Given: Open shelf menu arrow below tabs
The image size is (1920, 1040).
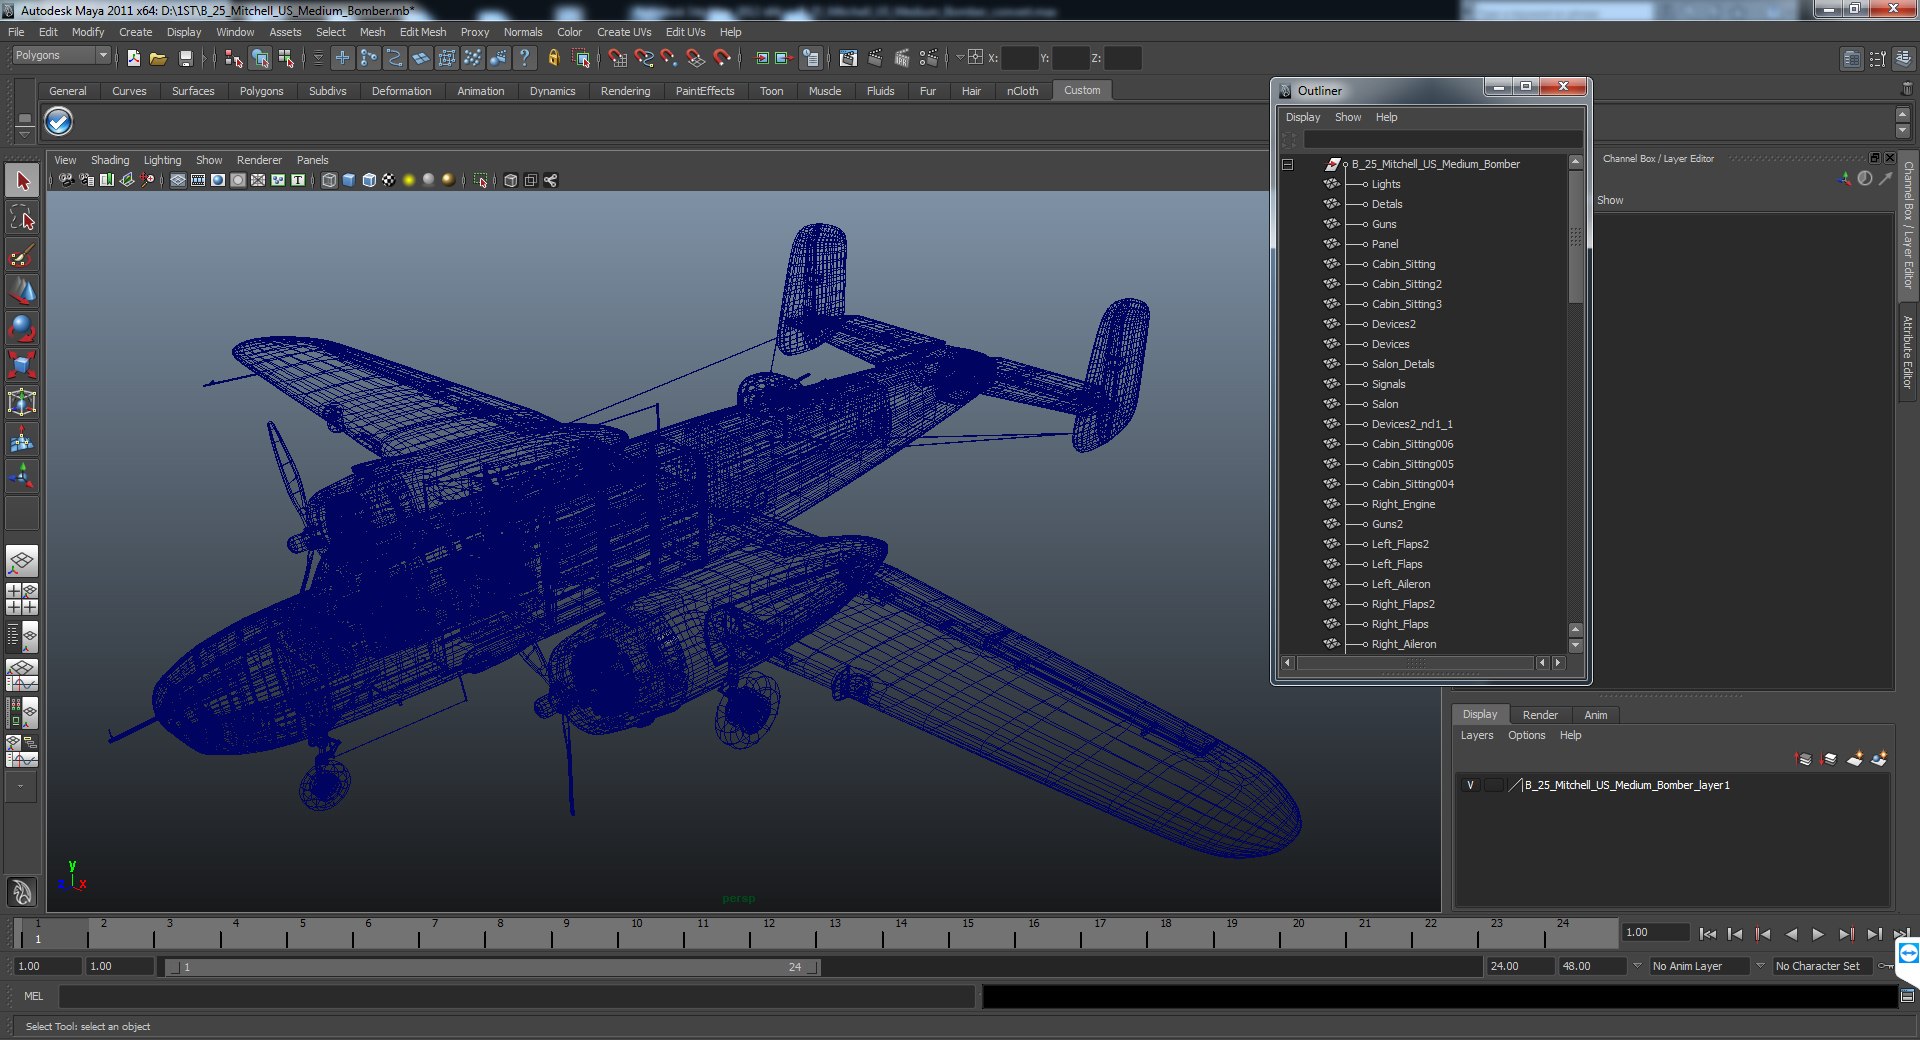Looking at the screenshot, I should pos(24,135).
